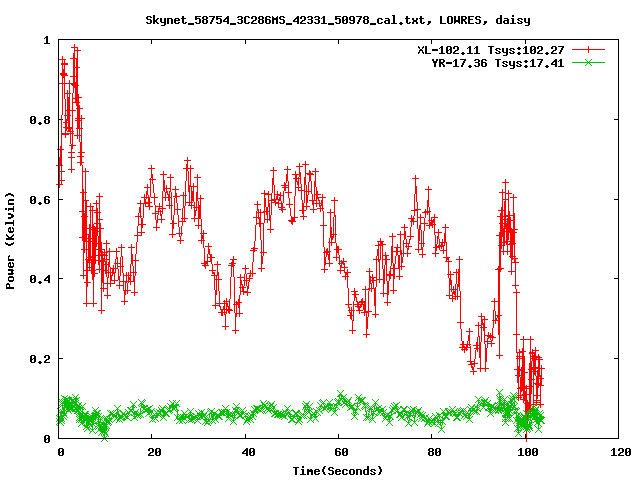Click the 80 tick label on x-axis
This screenshot has height=480, width=640.
432,452
